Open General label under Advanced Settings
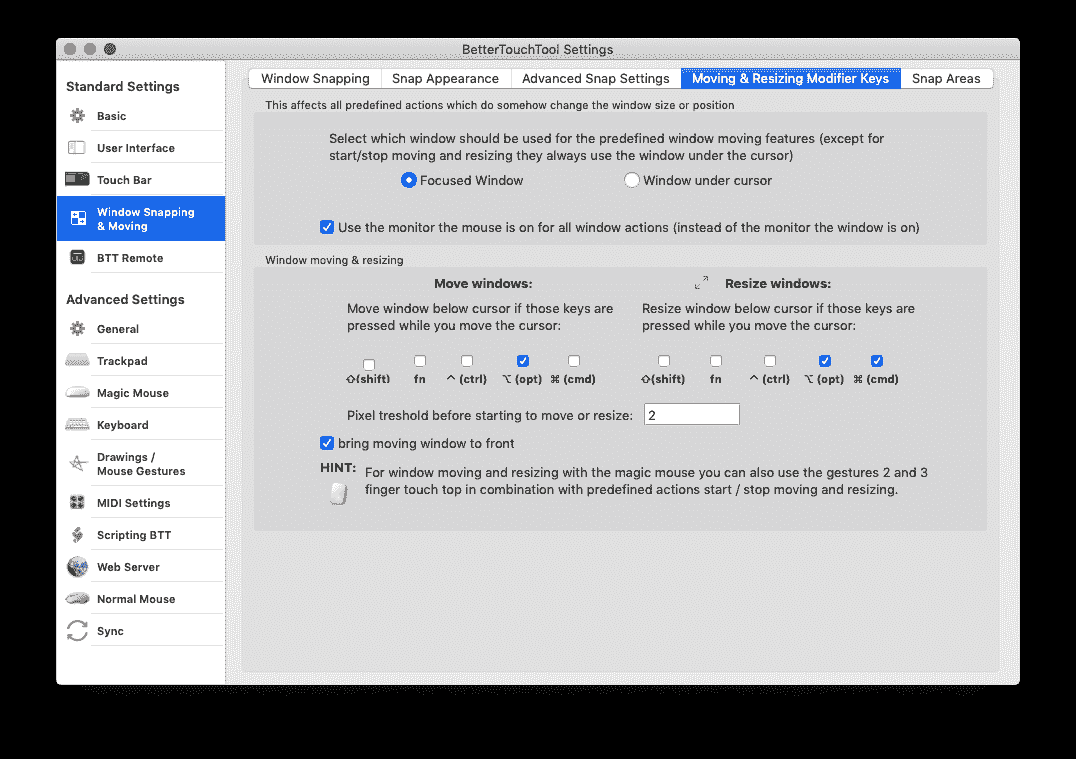The image size is (1076, 759). coord(117,329)
